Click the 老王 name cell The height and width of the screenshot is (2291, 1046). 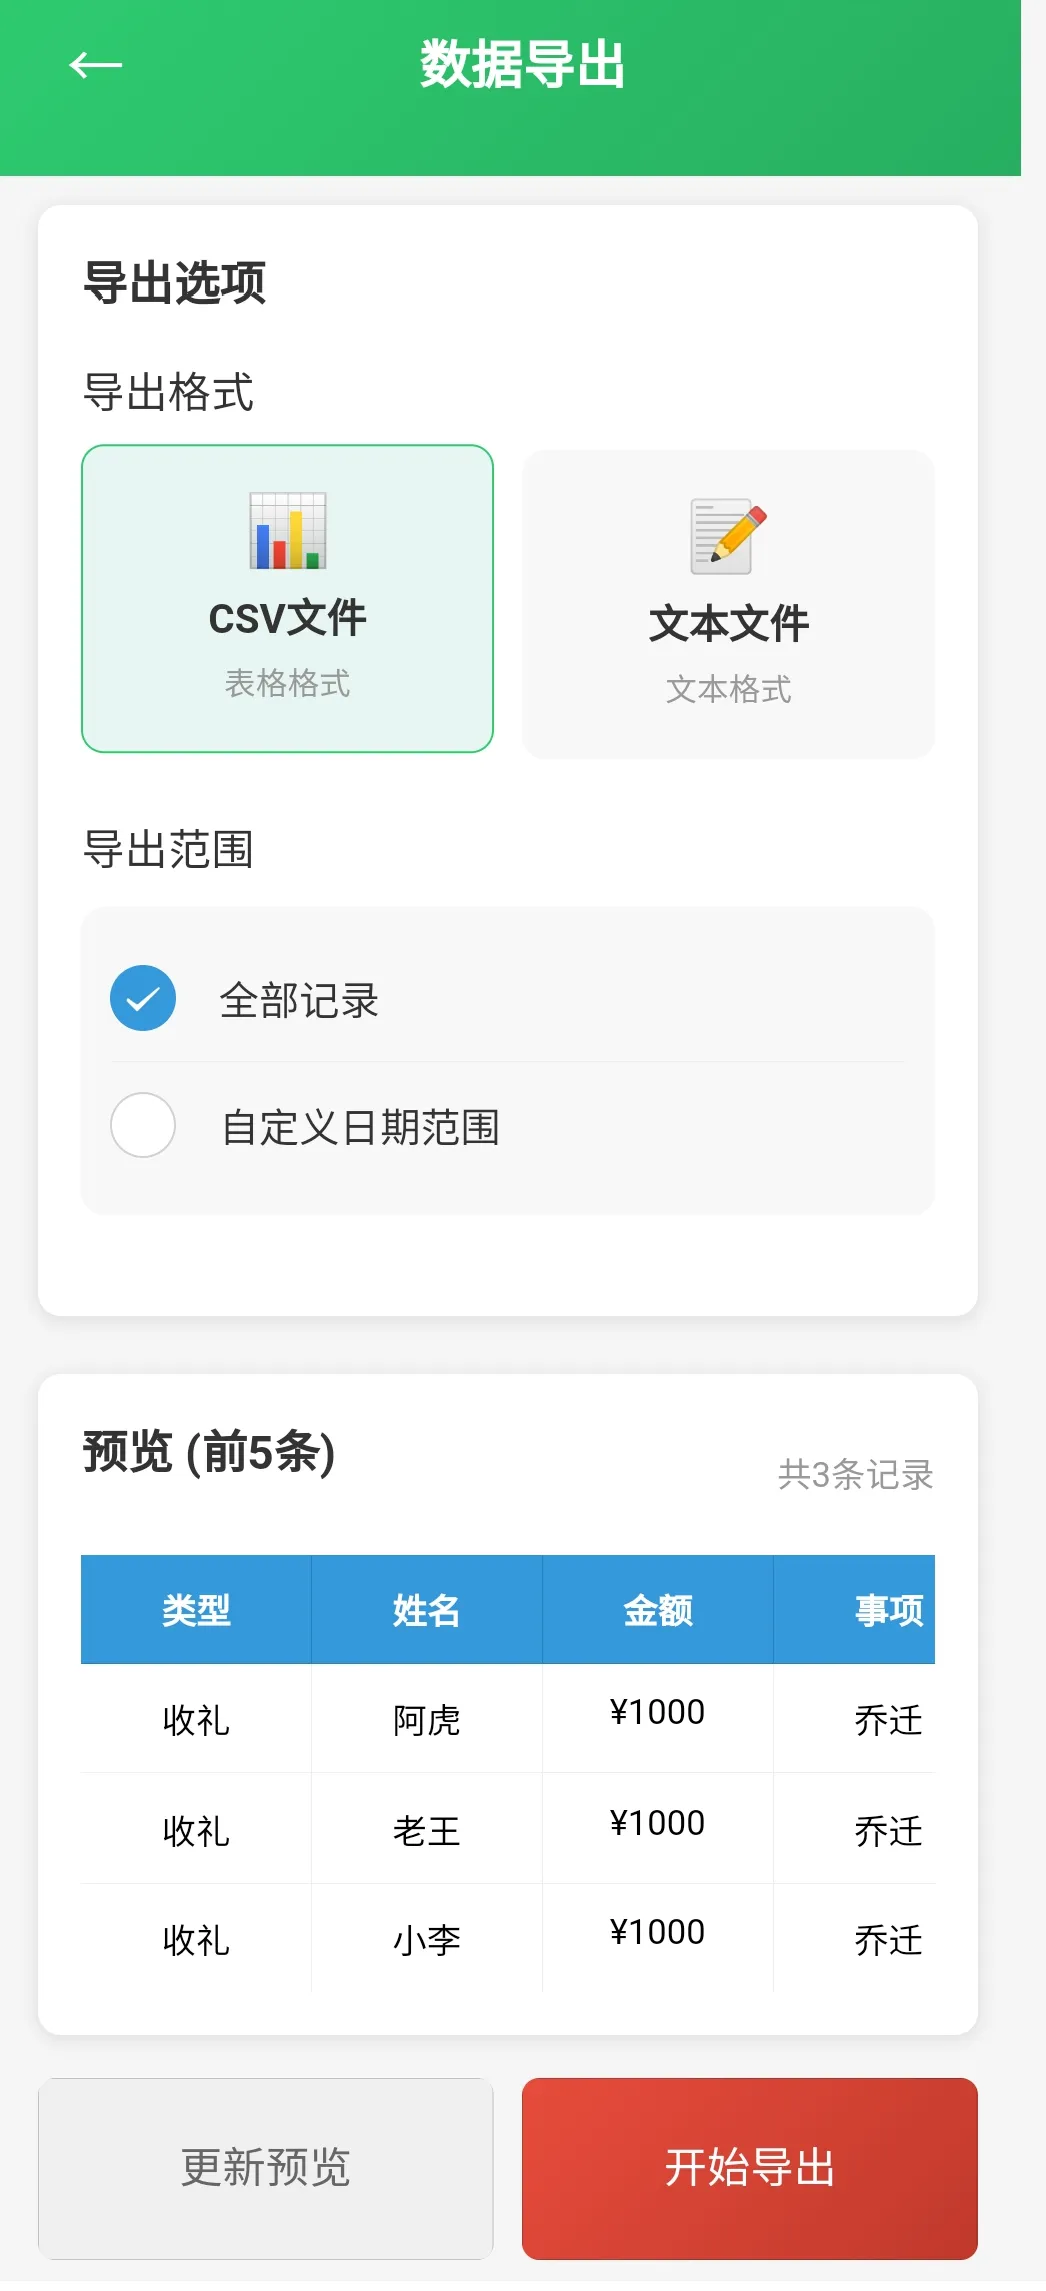coord(427,1830)
